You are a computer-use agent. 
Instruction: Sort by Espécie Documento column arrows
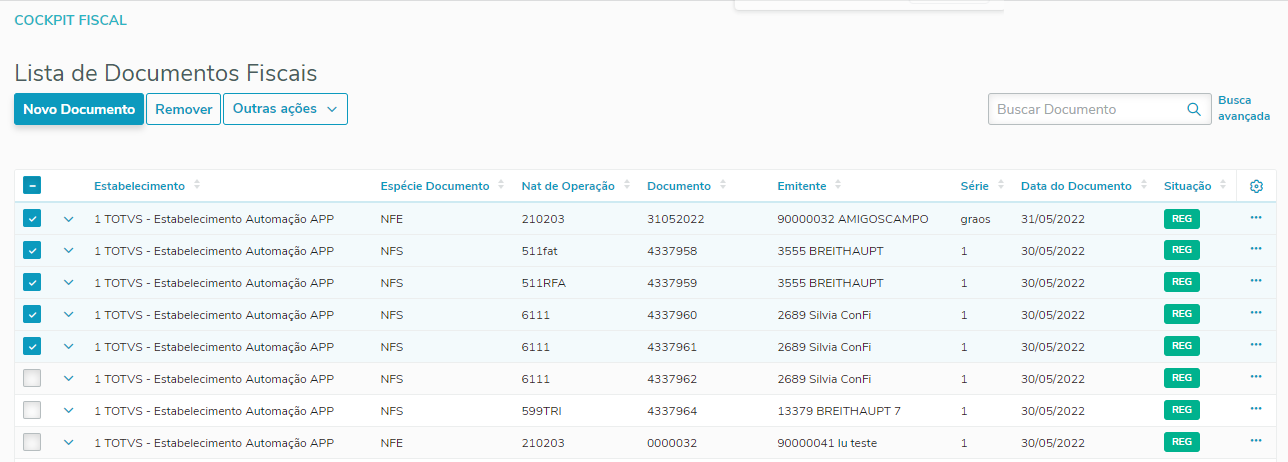pyautogui.click(x=501, y=186)
